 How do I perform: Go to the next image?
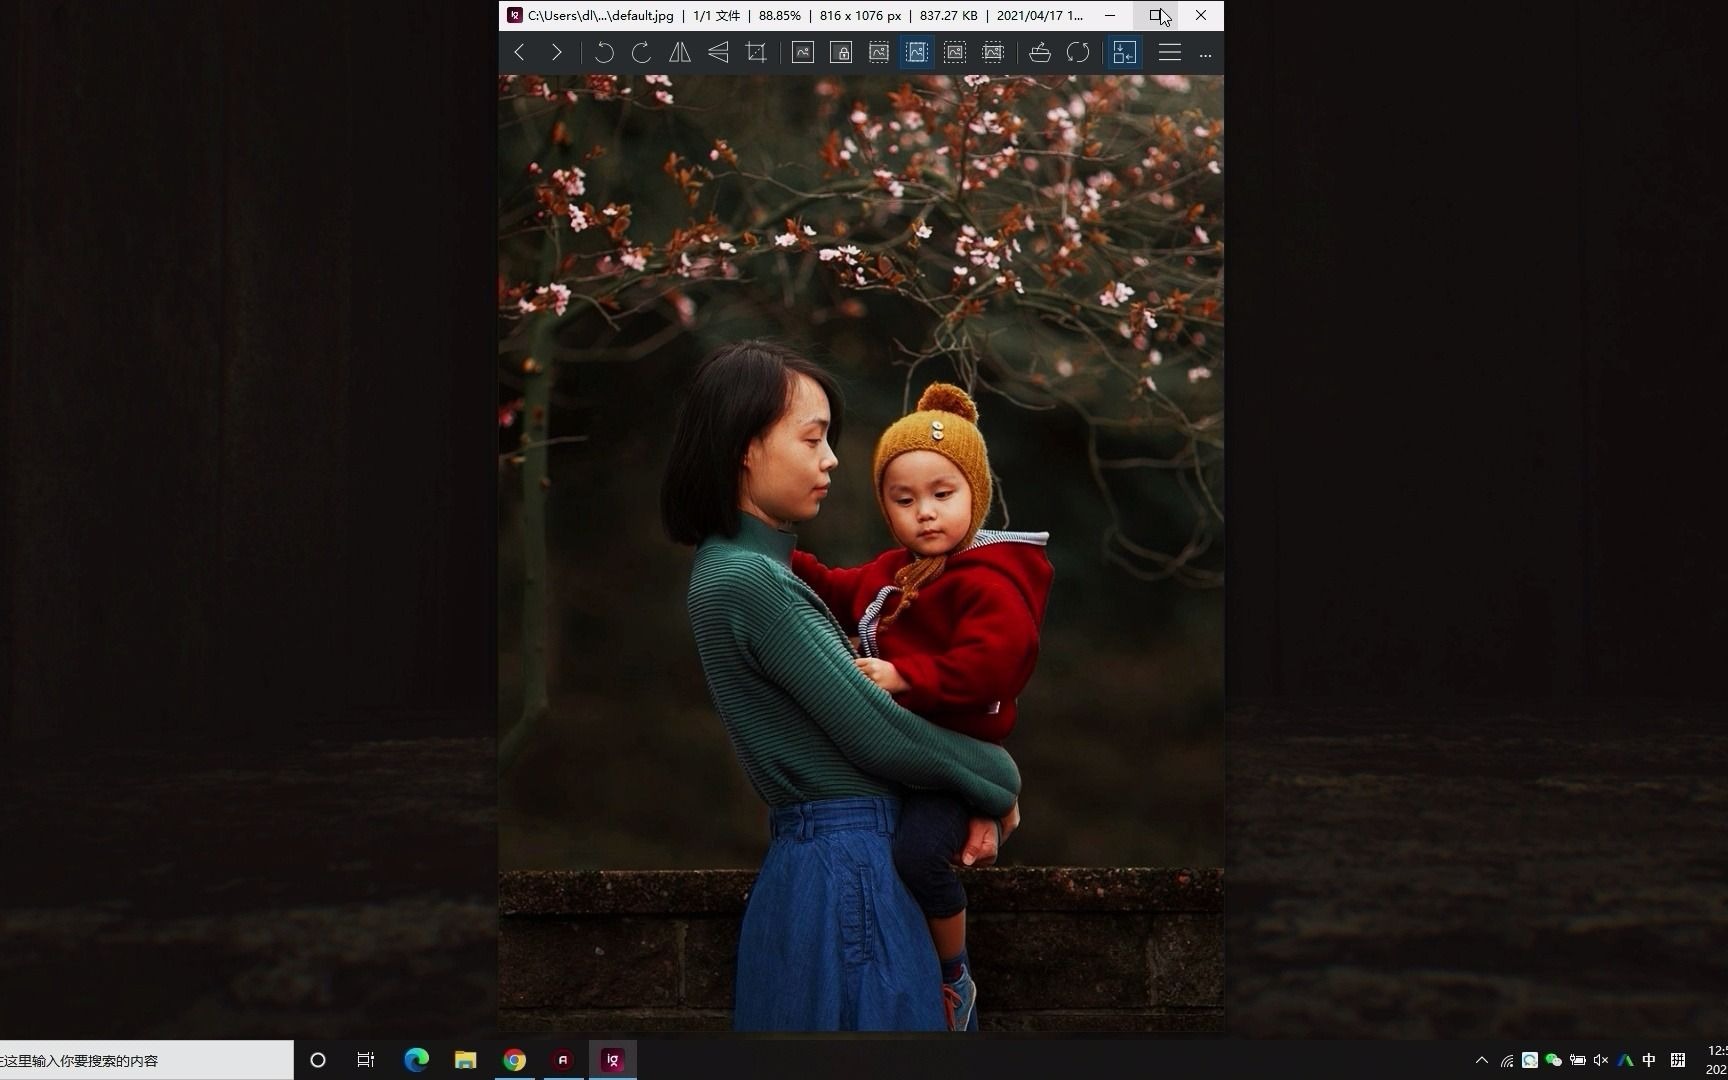(x=557, y=52)
